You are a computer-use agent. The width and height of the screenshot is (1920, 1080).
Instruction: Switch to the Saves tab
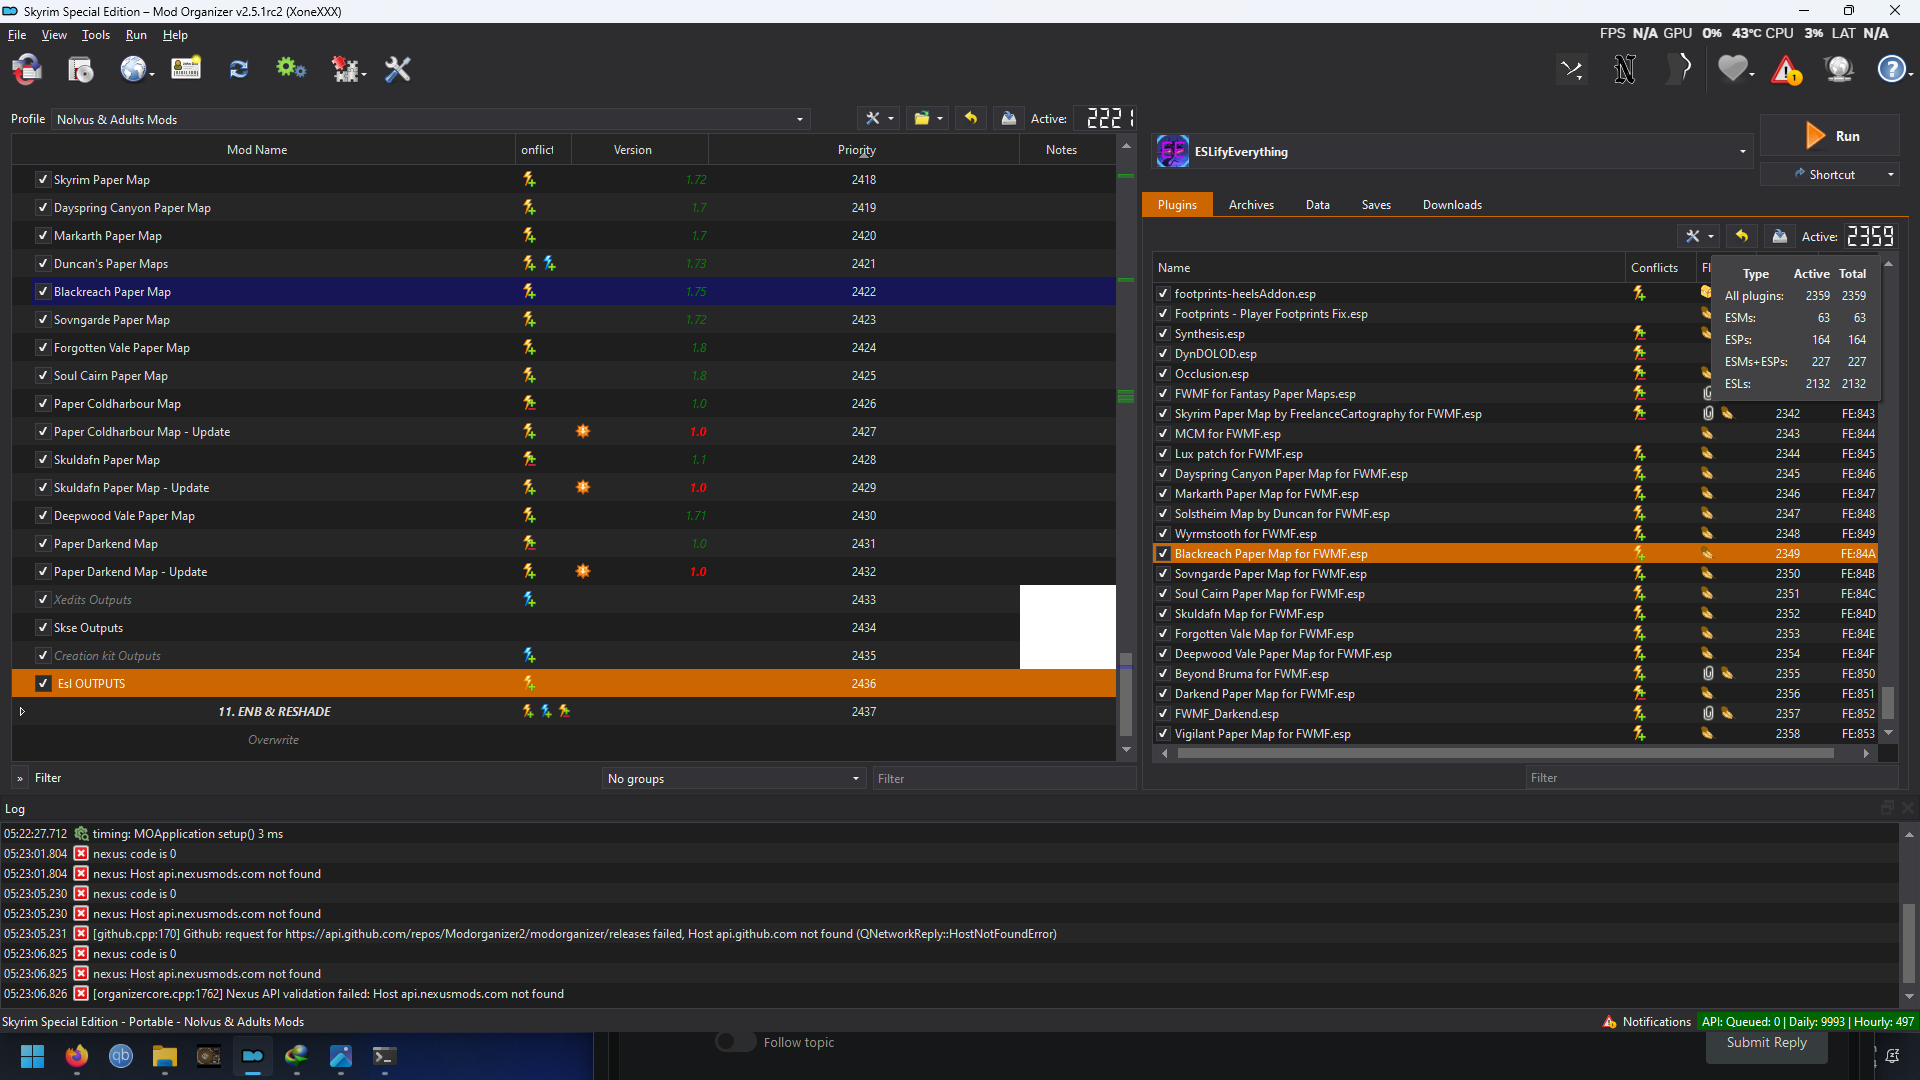click(x=1376, y=205)
